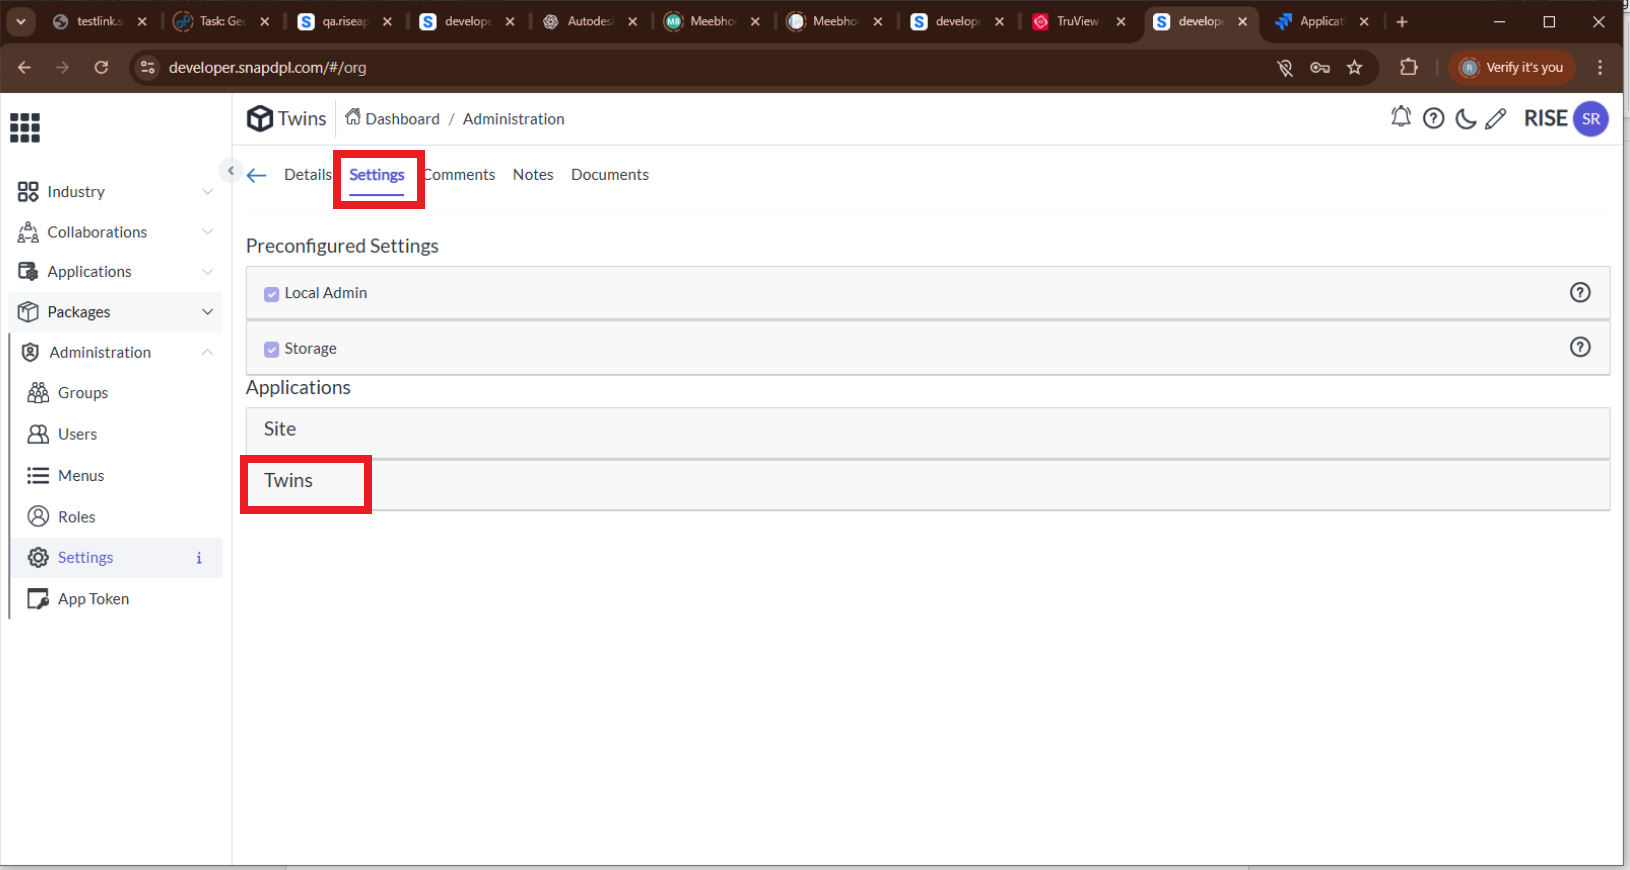Collapse the Administration menu chevron
Screen dimensions: 1630x870
[x=207, y=352]
